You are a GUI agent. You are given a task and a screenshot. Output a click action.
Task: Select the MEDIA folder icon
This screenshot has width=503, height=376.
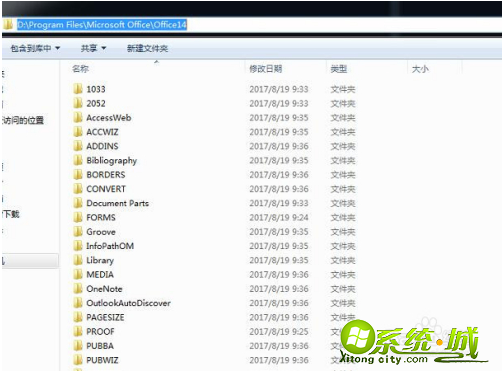78,274
